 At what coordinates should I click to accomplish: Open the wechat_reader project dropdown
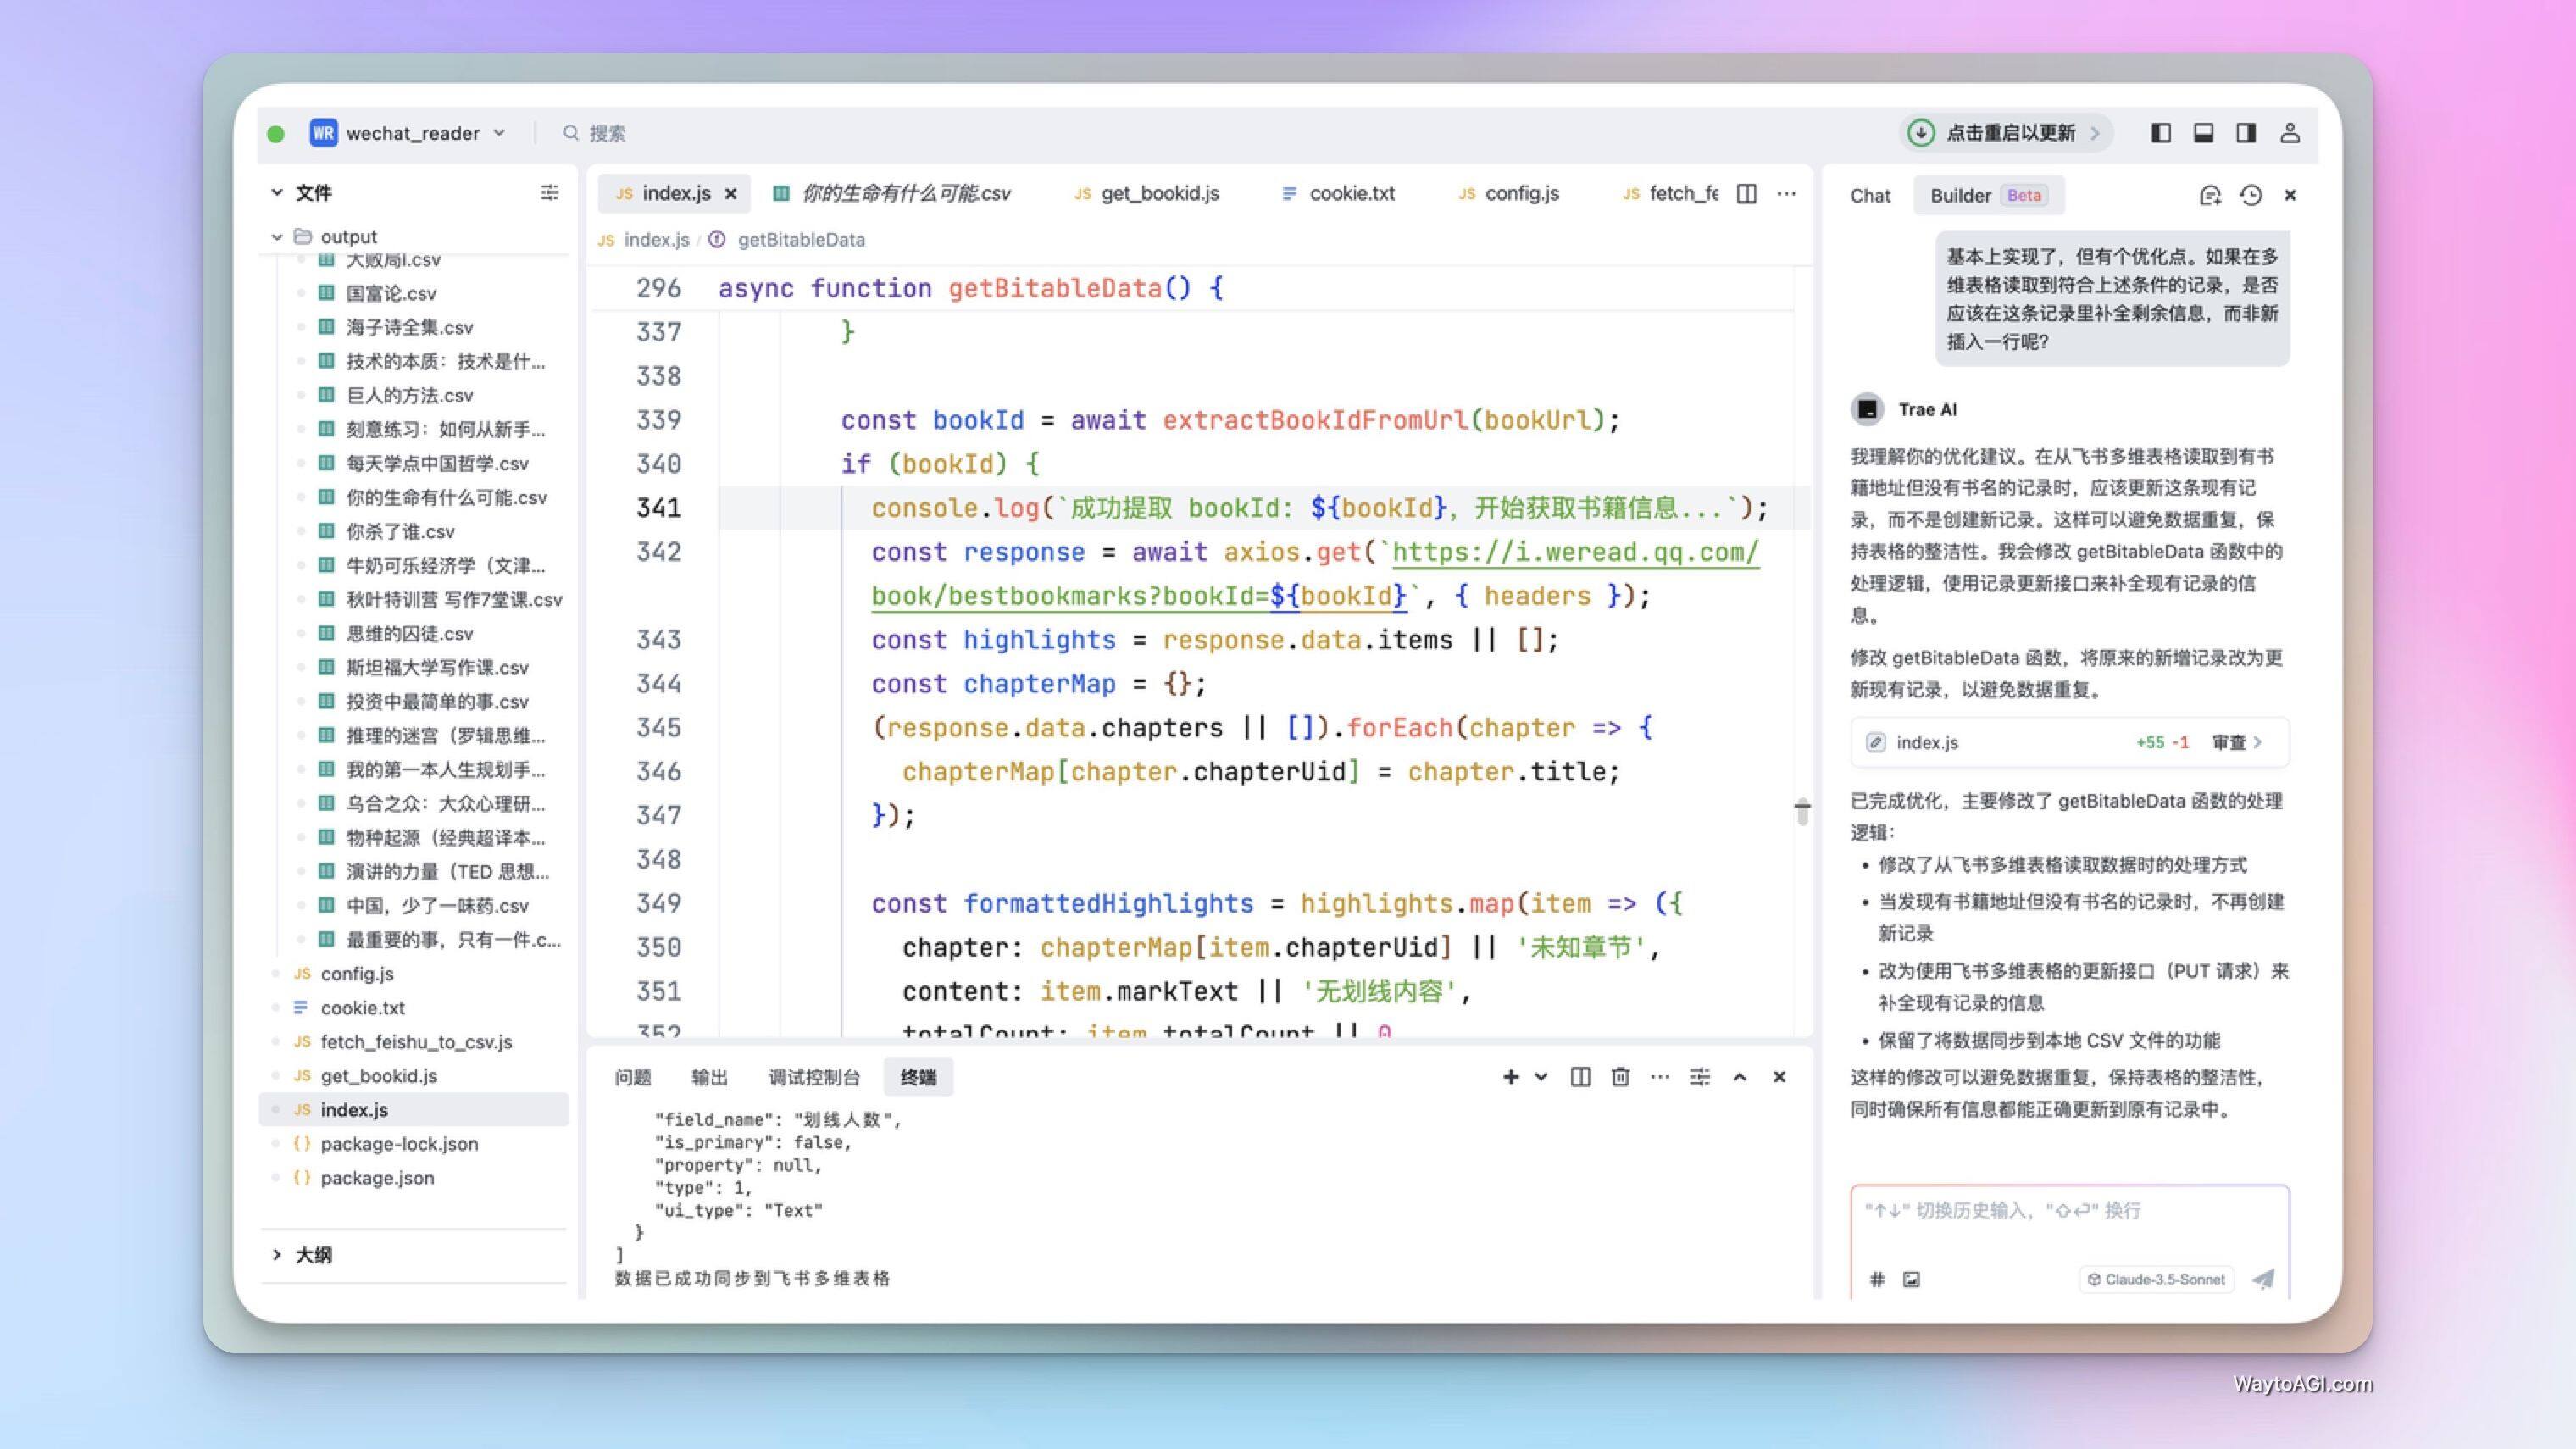[x=411, y=133]
